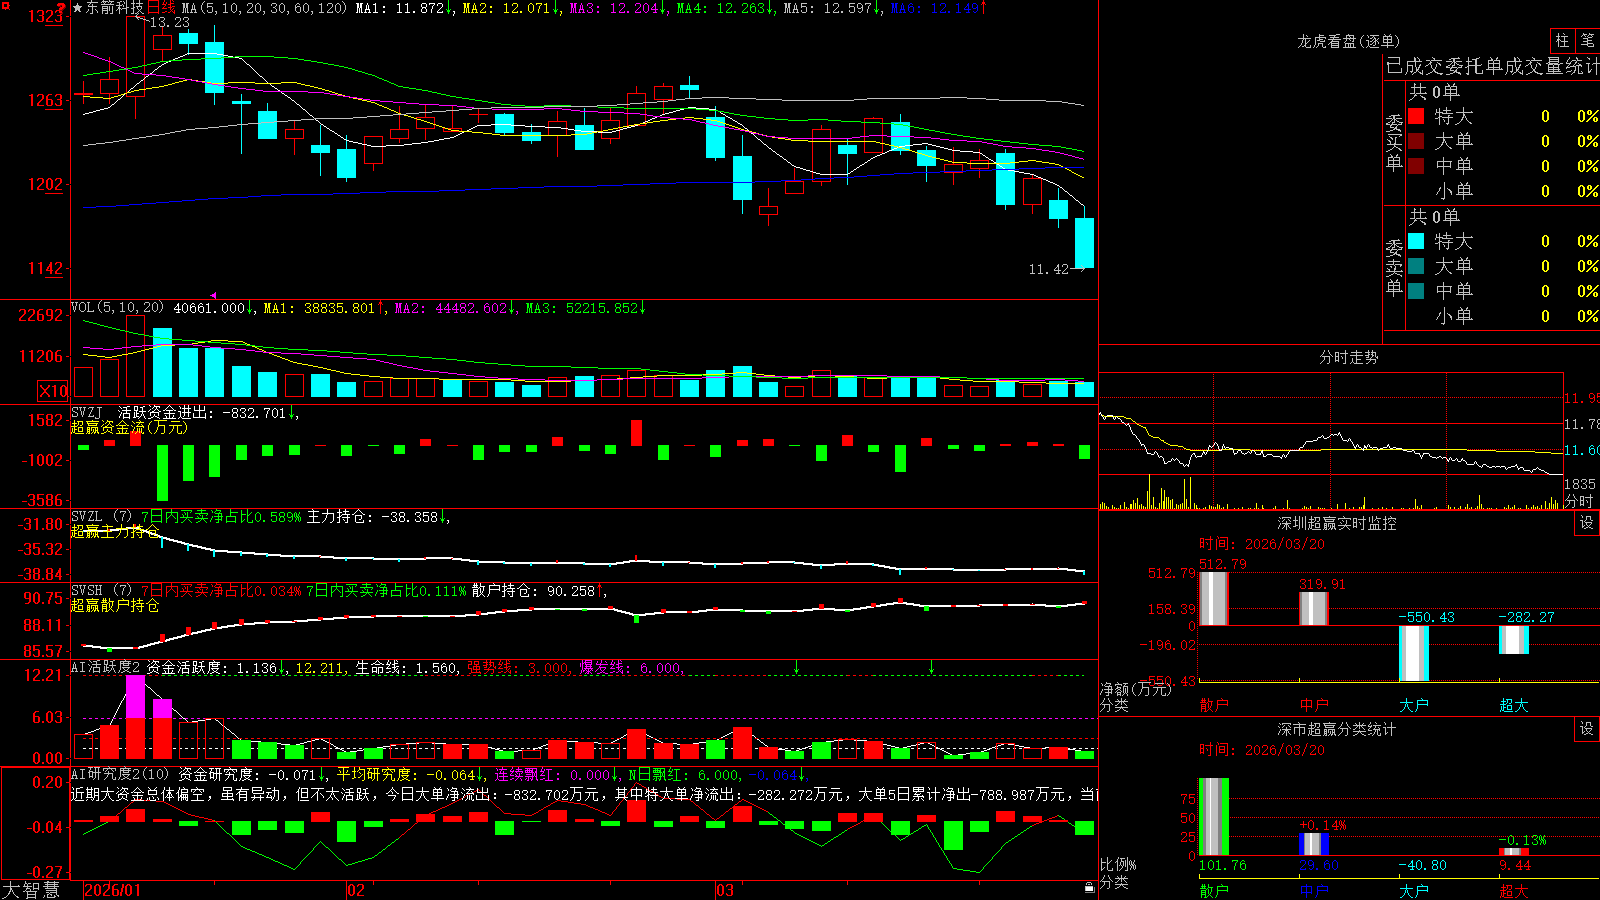
Task: Click the first green arrow marker in AI活跃度2 pane
Action: (797, 666)
